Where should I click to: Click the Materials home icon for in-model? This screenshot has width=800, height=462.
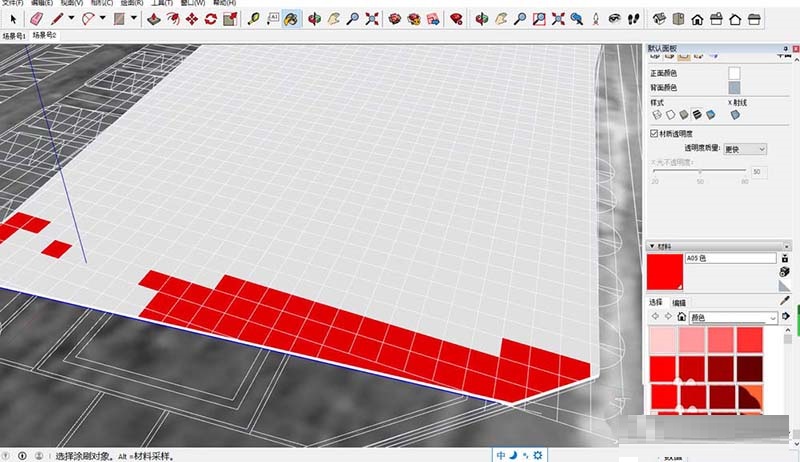[681, 317]
